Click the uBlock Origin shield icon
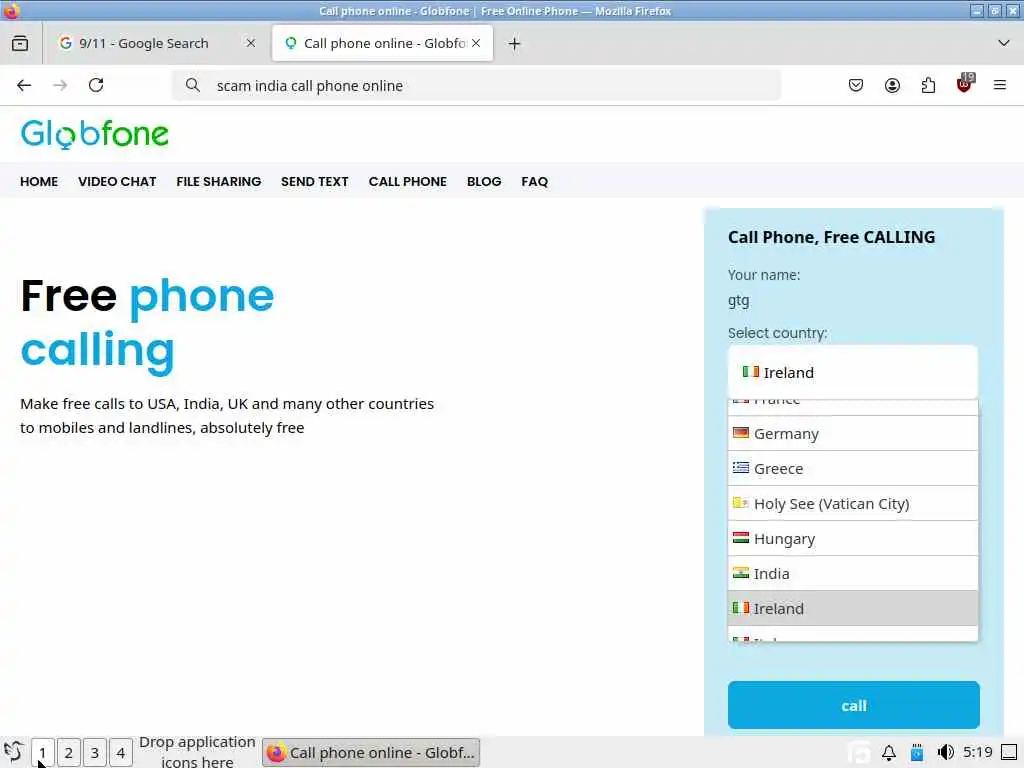 coord(965,84)
